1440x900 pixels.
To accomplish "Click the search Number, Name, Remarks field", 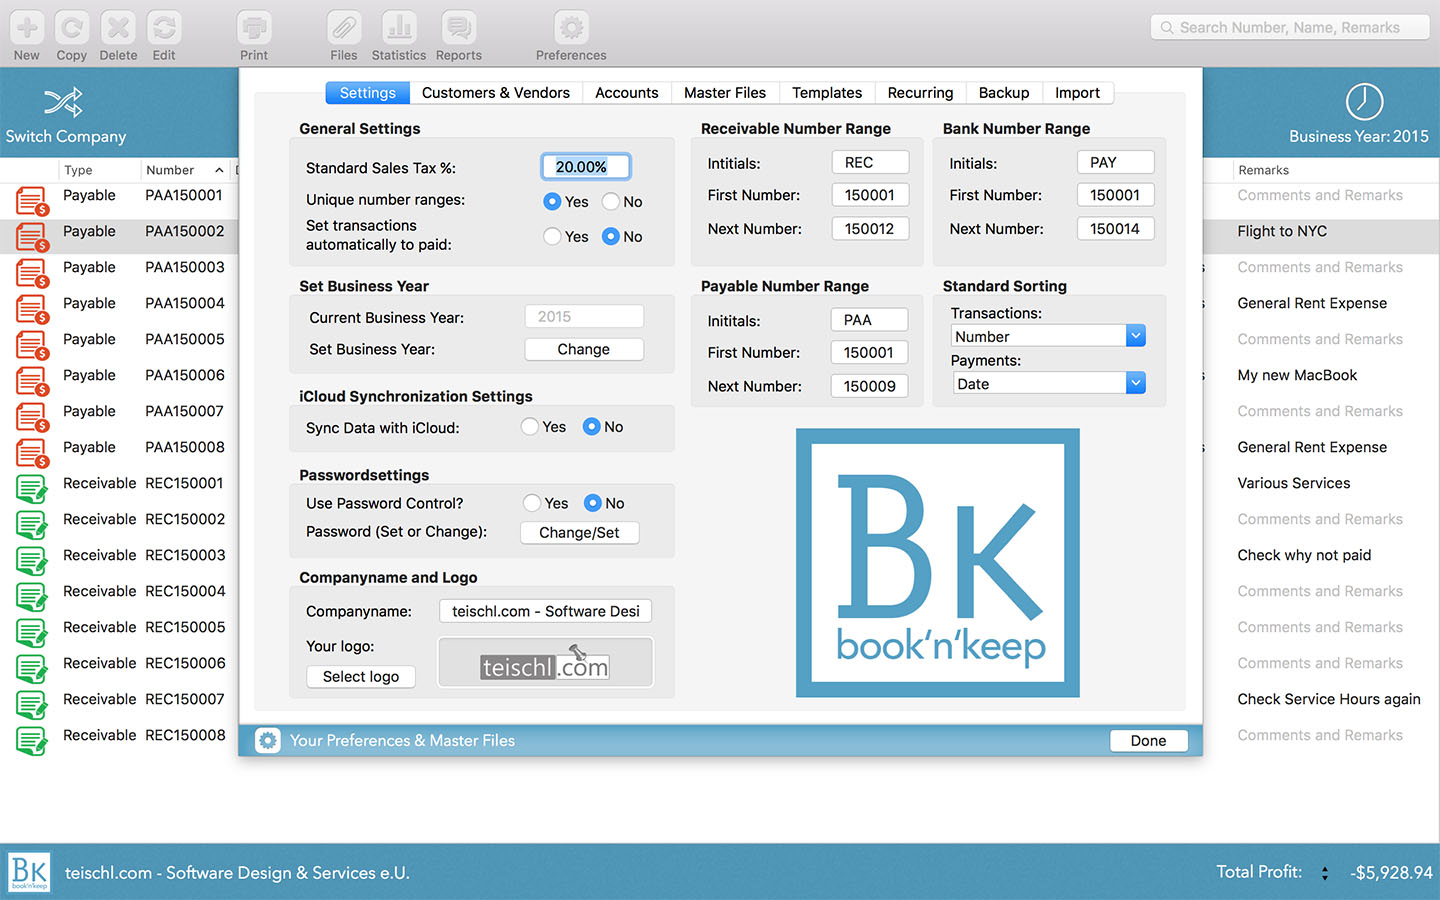I will (1290, 27).
